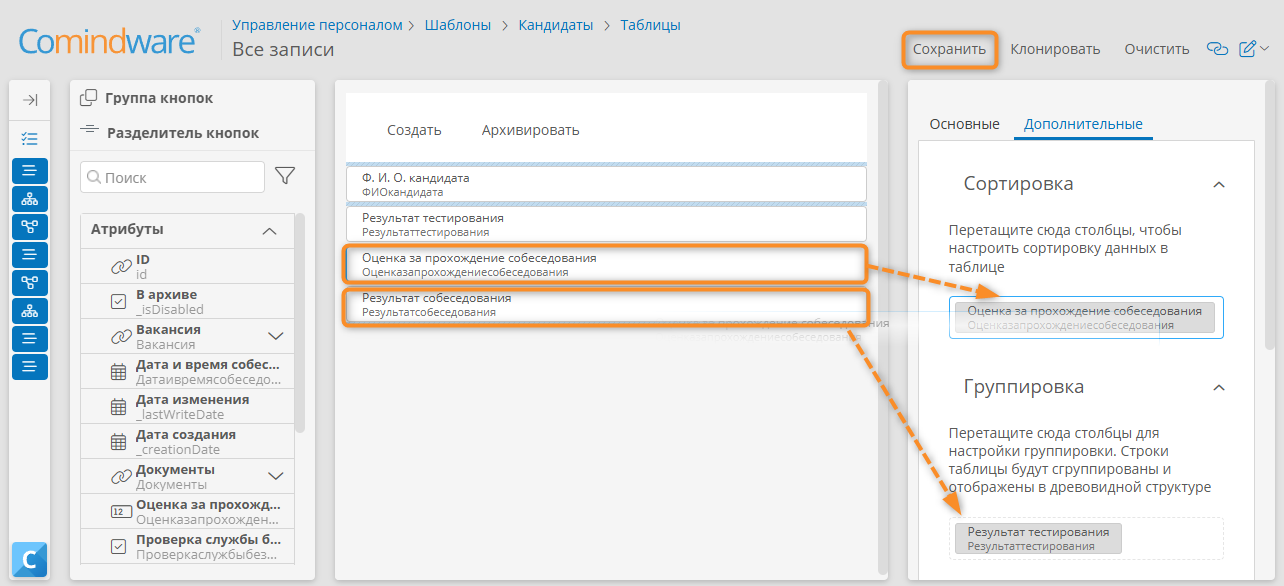Focus the Поиск search field
The height and width of the screenshot is (586, 1284).
coord(172,177)
